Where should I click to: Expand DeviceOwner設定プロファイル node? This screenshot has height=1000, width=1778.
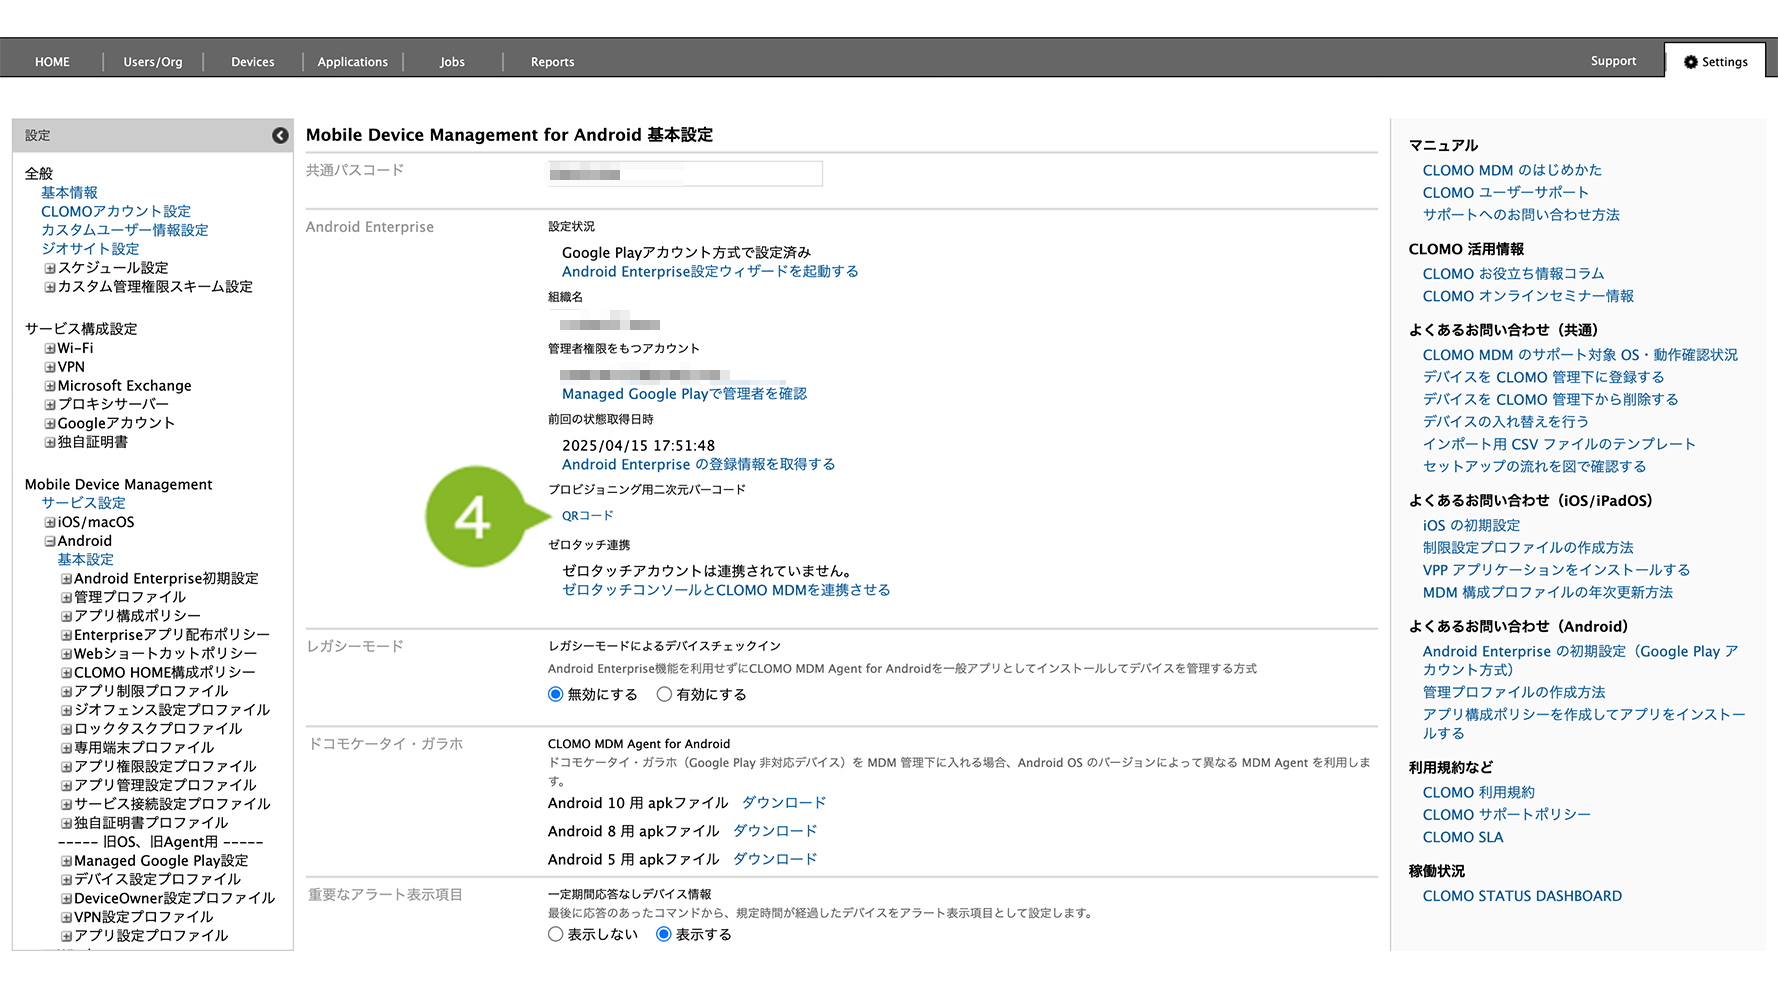coord(66,899)
